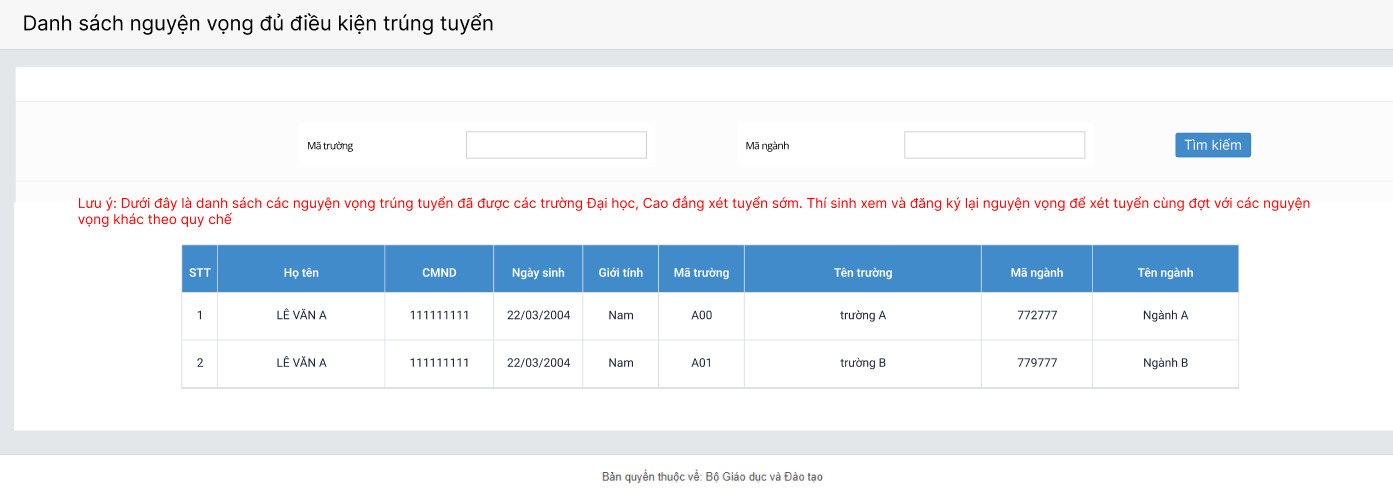Select the row with trường A
This screenshot has width=1393, height=496.
[862, 316]
